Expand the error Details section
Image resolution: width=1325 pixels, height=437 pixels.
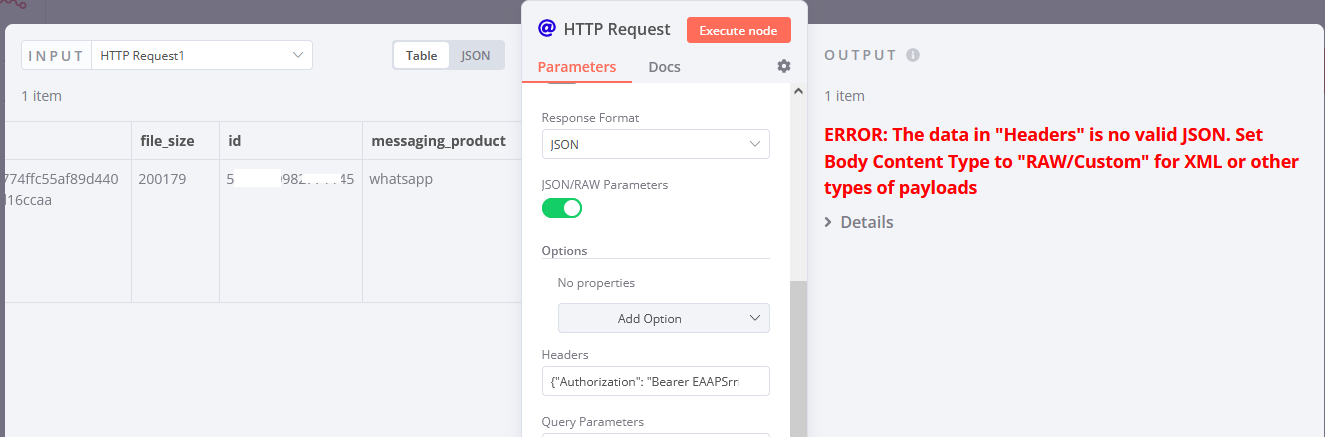point(858,222)
